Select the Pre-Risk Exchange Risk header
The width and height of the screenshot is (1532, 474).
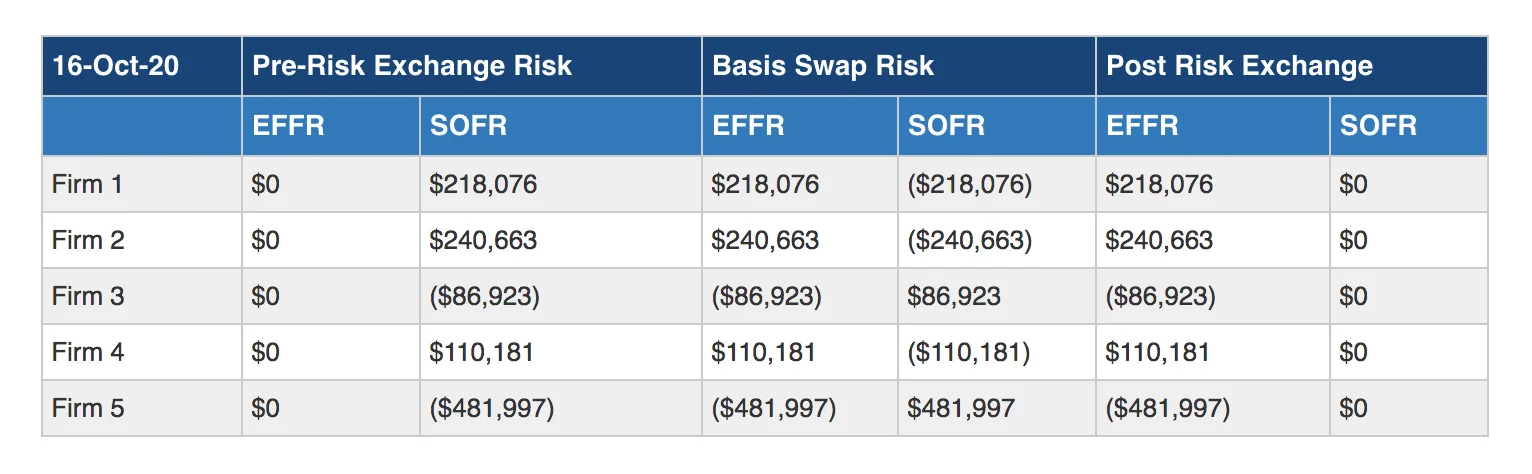[x=412, y=67]
